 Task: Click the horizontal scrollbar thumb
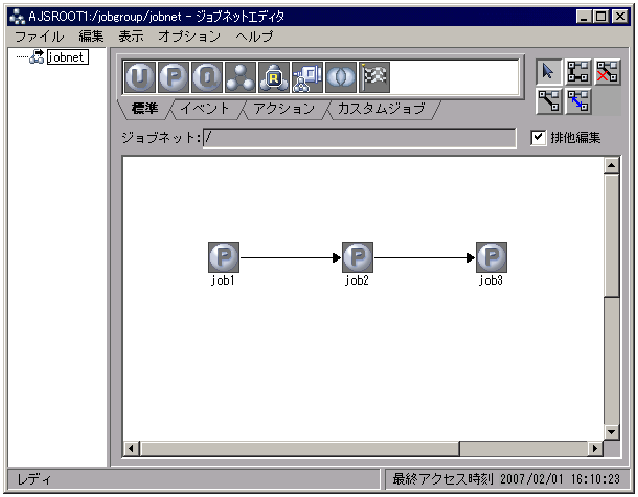click(x=300, y=449)
